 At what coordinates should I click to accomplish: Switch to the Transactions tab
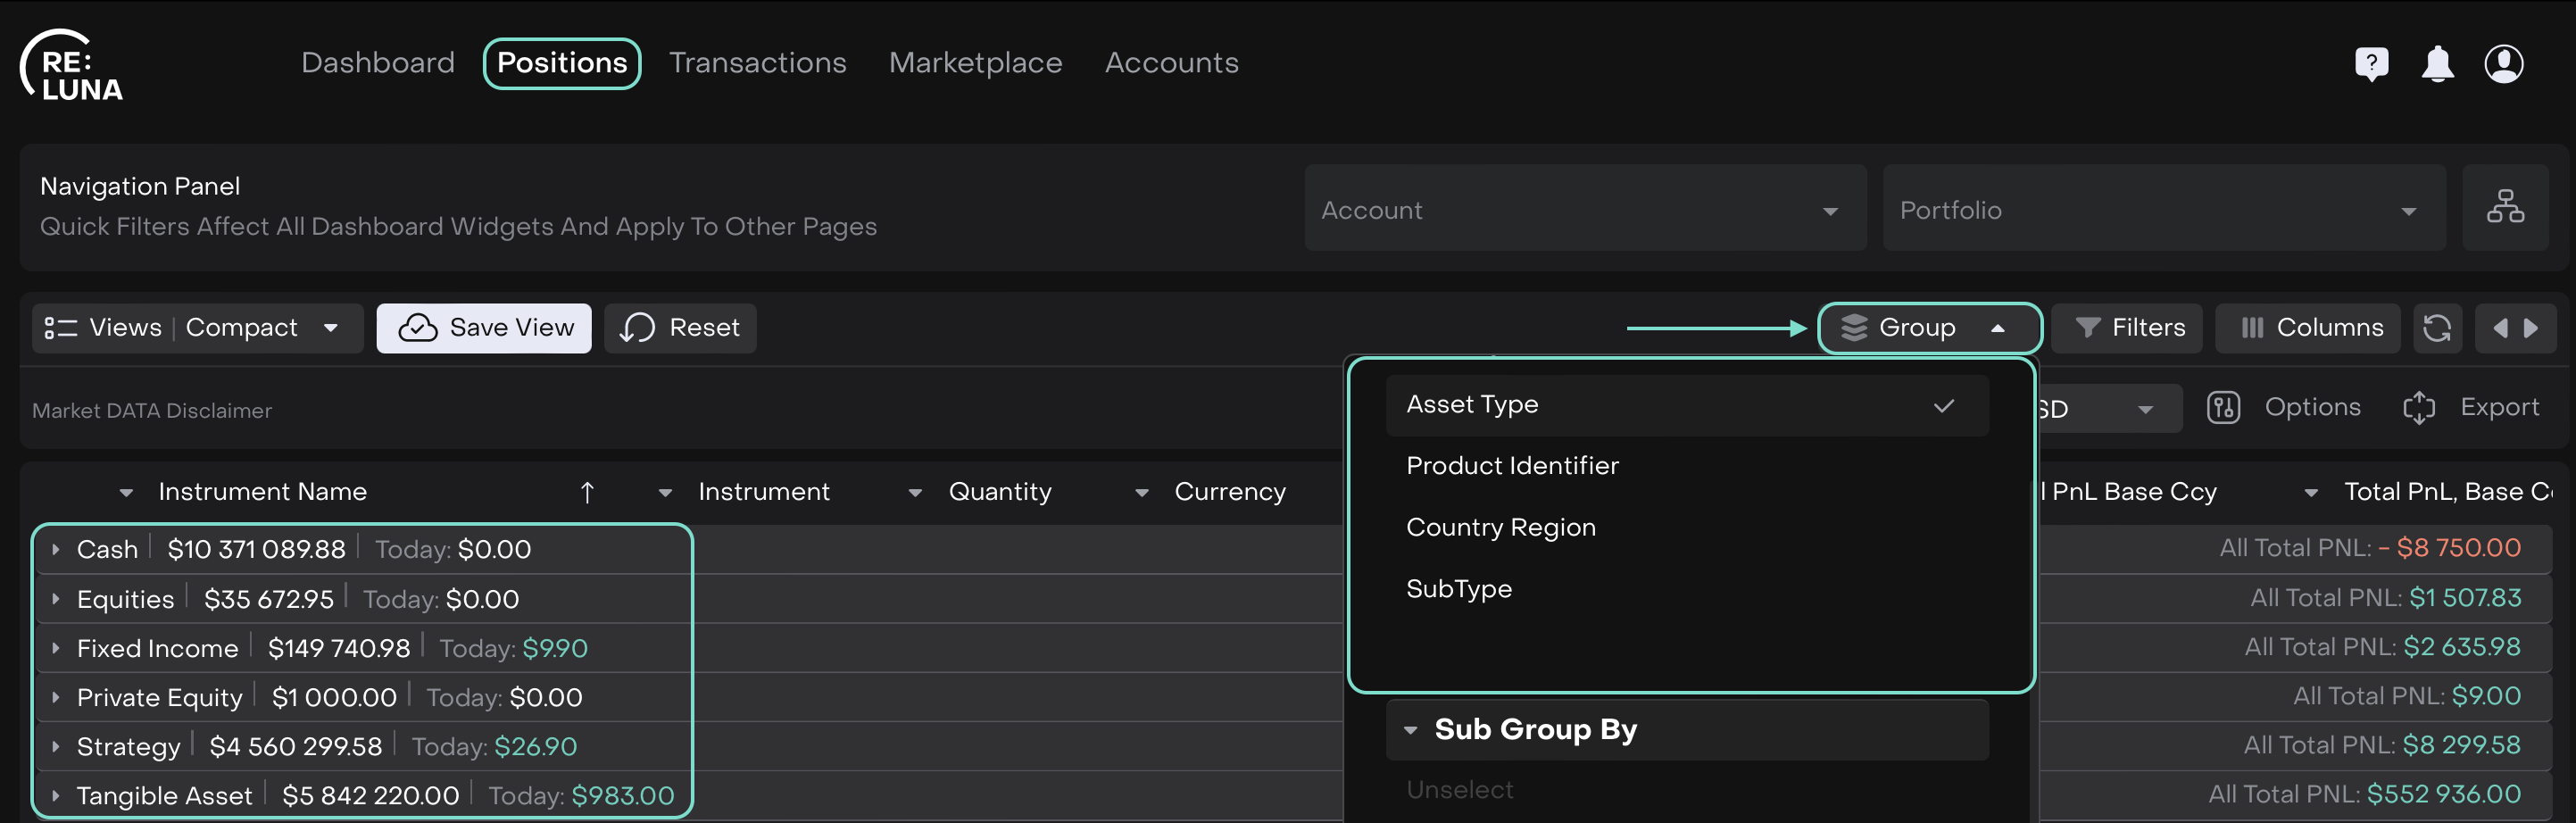coord(757,63)
